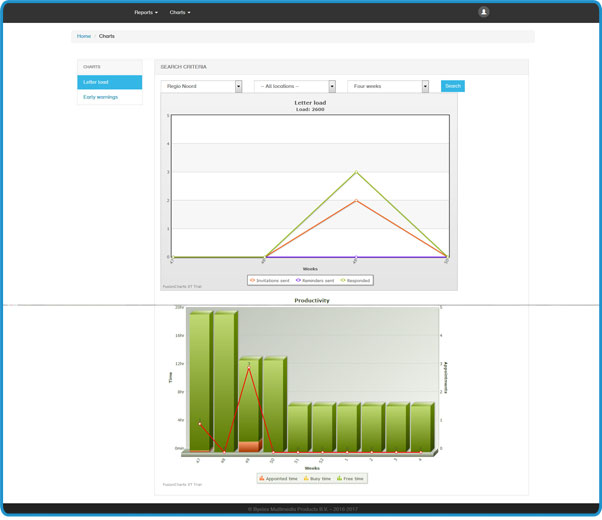Toggle Appointed time legend item

[278, 479]
